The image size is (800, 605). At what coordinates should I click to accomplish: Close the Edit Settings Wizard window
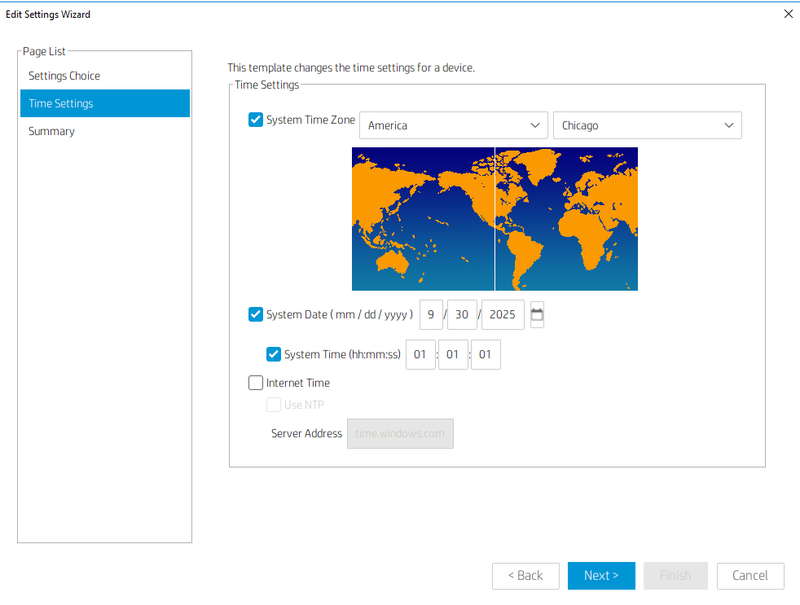coord(787,14)
